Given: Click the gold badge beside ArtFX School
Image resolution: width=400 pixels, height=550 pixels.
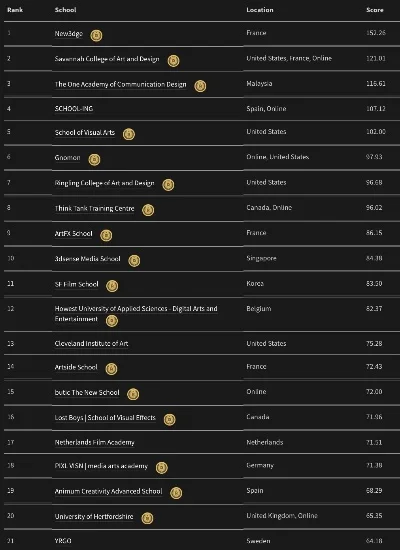Looking at the screenshot, I should tap(106, 235).
